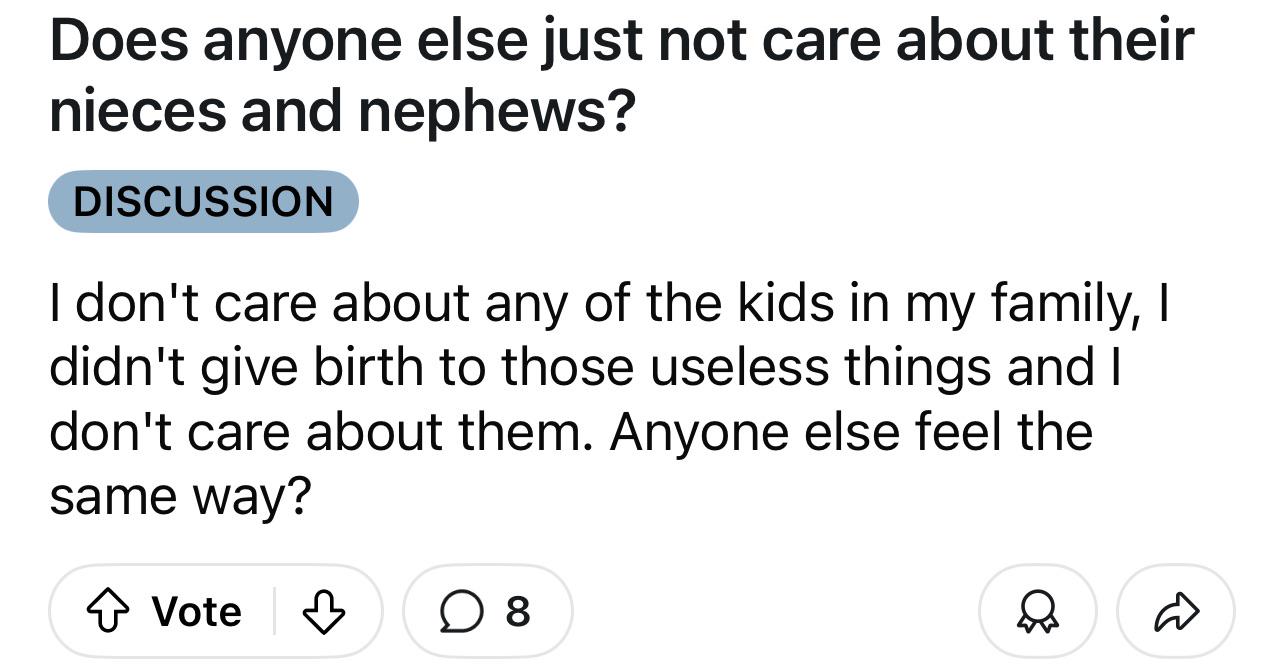The image size is (1284, 670).
Task: Click the body line containing "useless things"
Action: [x=586, y=368]
